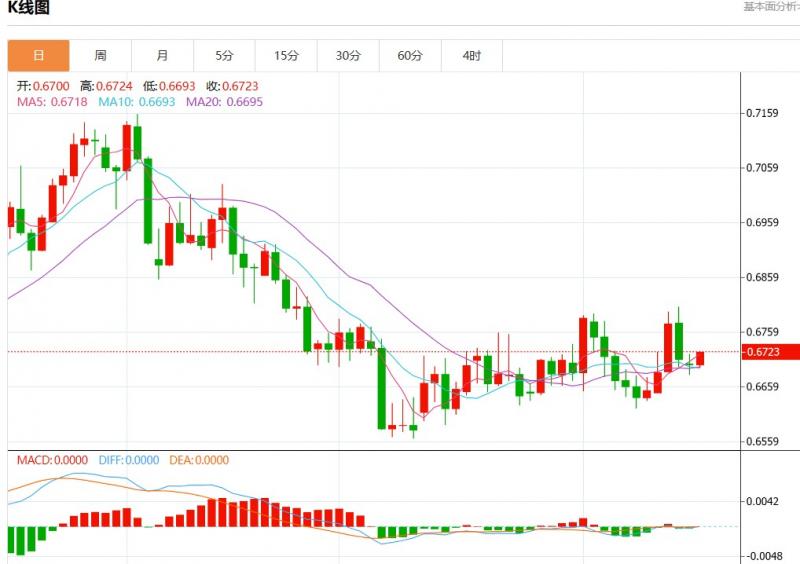
Task: Click the 低:0.6693 low price text
Action: pyautogui.click(x=169, y=86)
